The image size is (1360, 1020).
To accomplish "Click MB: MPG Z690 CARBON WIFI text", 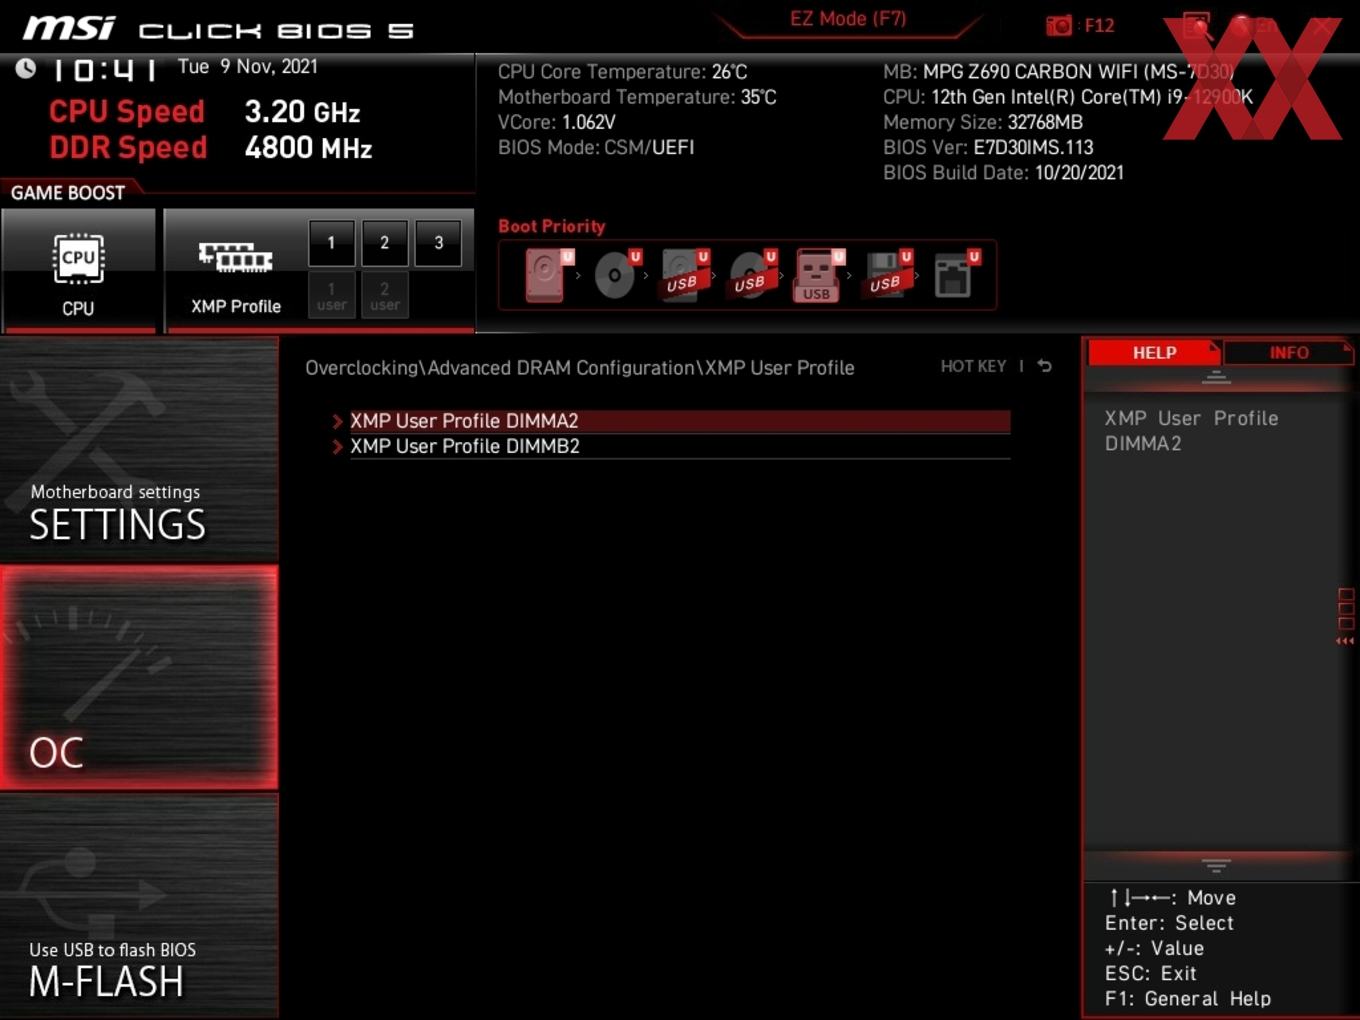I will pyautogui.click(x=1059, y=72).
